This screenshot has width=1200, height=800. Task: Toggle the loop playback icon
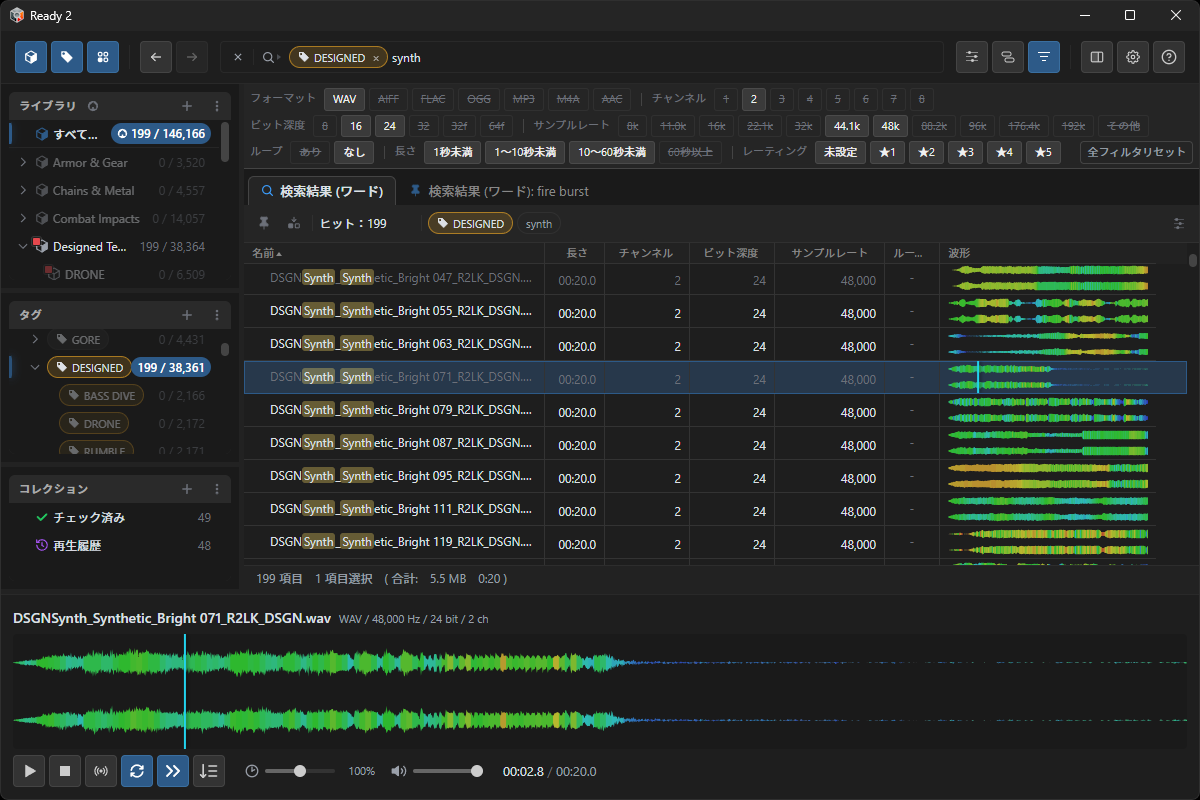tap(137, 771)
